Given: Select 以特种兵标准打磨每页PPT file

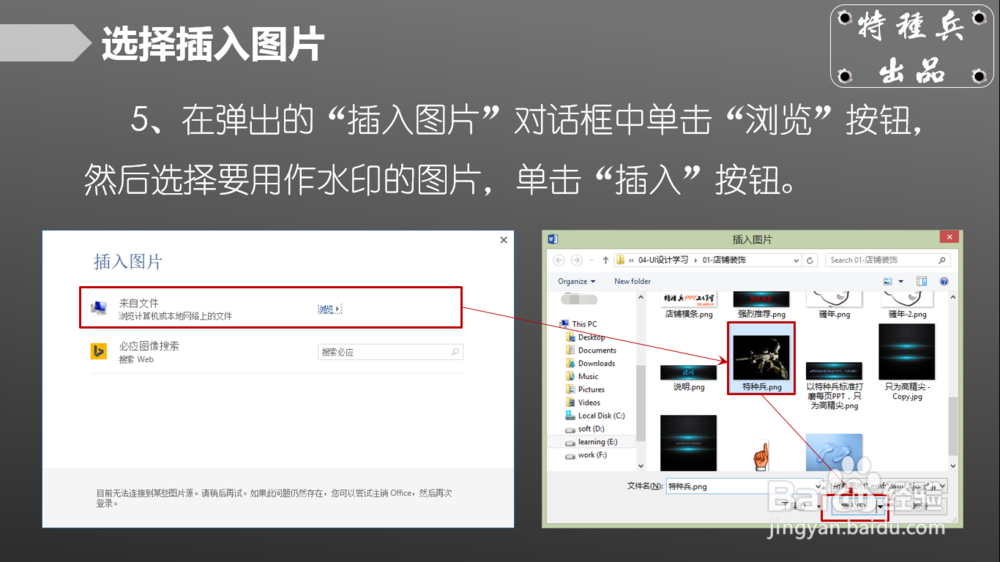Looking at the screenshot, I should (834, 385).
